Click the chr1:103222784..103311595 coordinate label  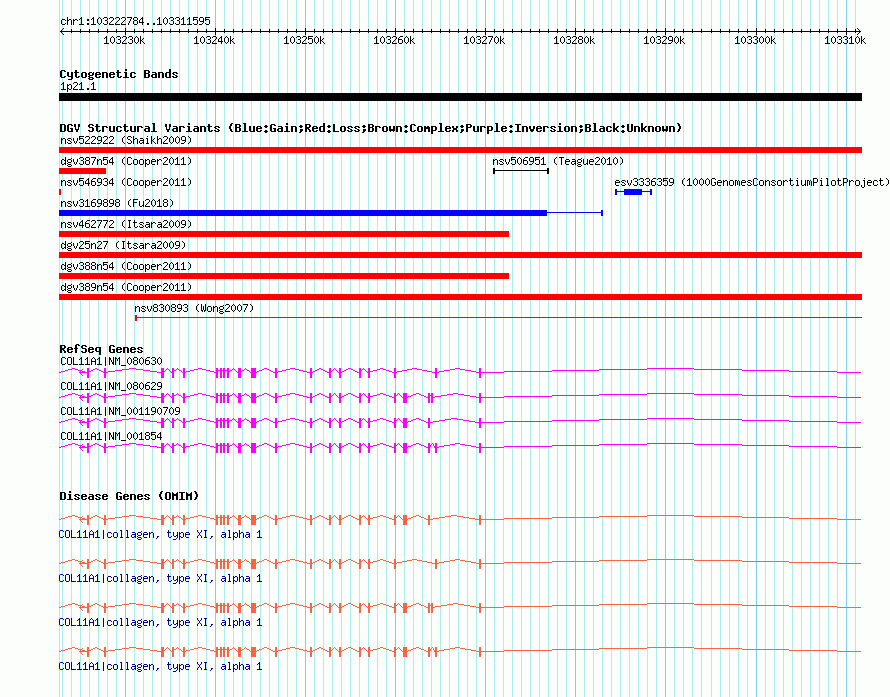pyautogui.click(x=135, y=21)
